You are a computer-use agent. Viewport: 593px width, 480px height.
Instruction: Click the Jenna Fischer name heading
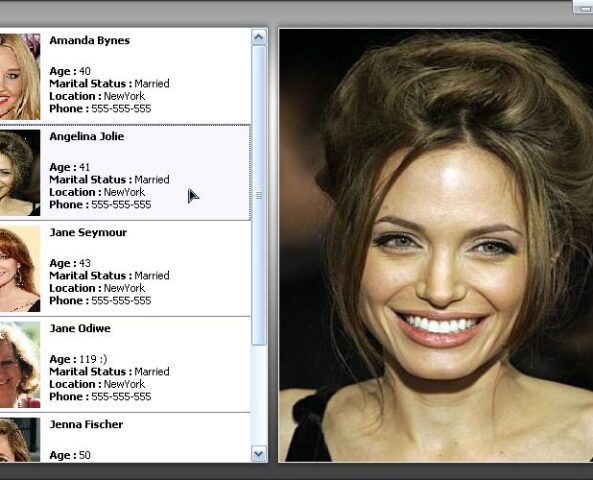point(86,424)
